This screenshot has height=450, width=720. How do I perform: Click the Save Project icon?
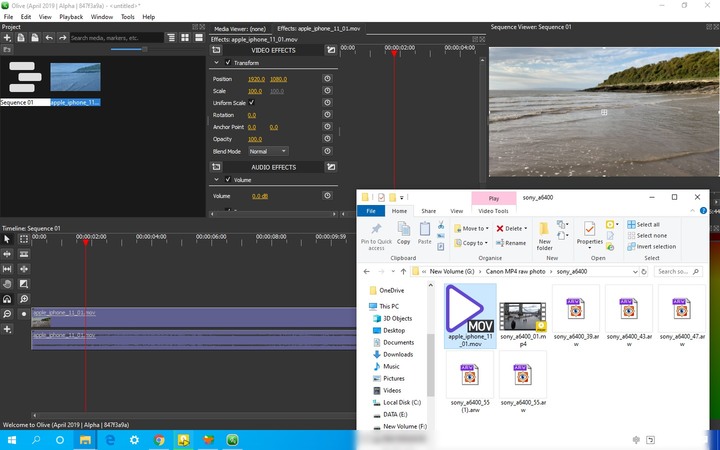coord(34,38)
